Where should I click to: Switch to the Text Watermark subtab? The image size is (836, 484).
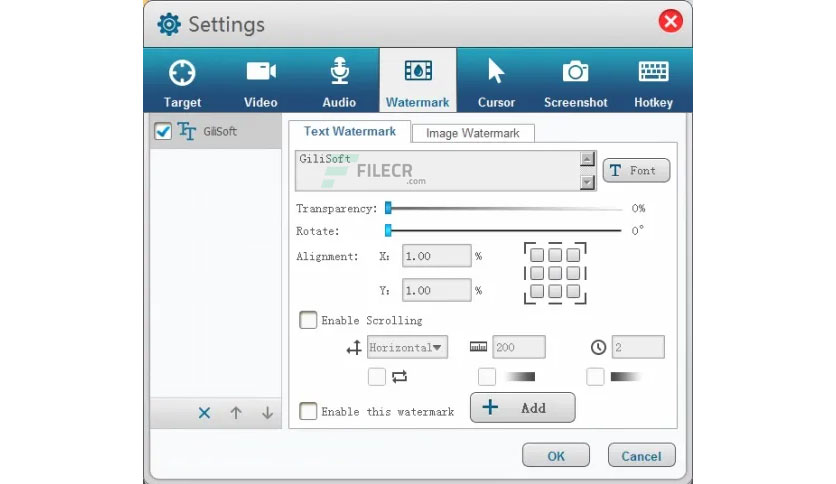point(350,132)
